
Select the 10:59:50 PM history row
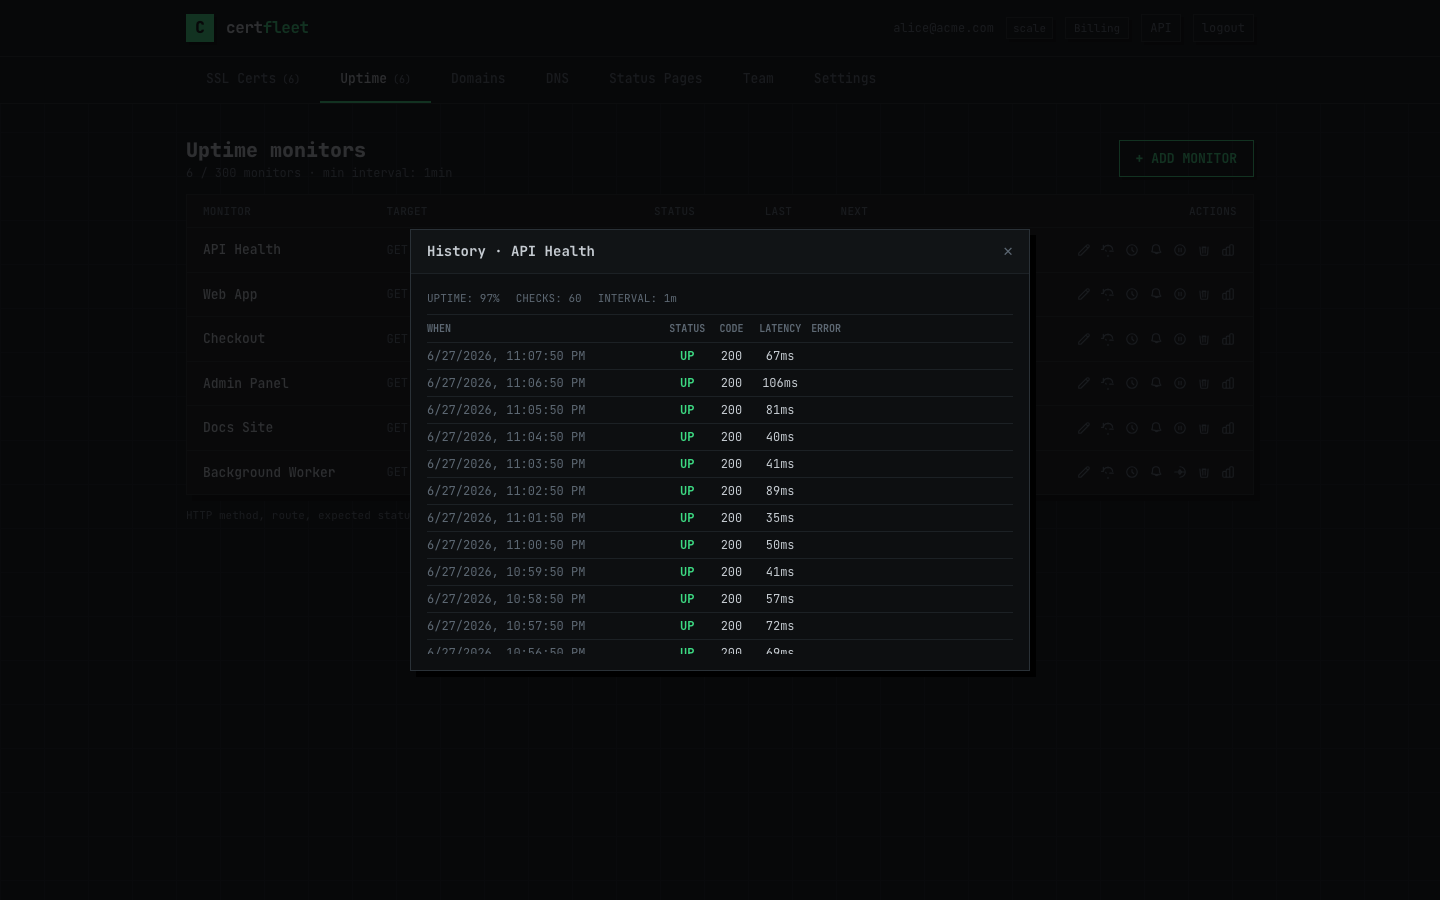pyautogui.click(x=720, y=572)
